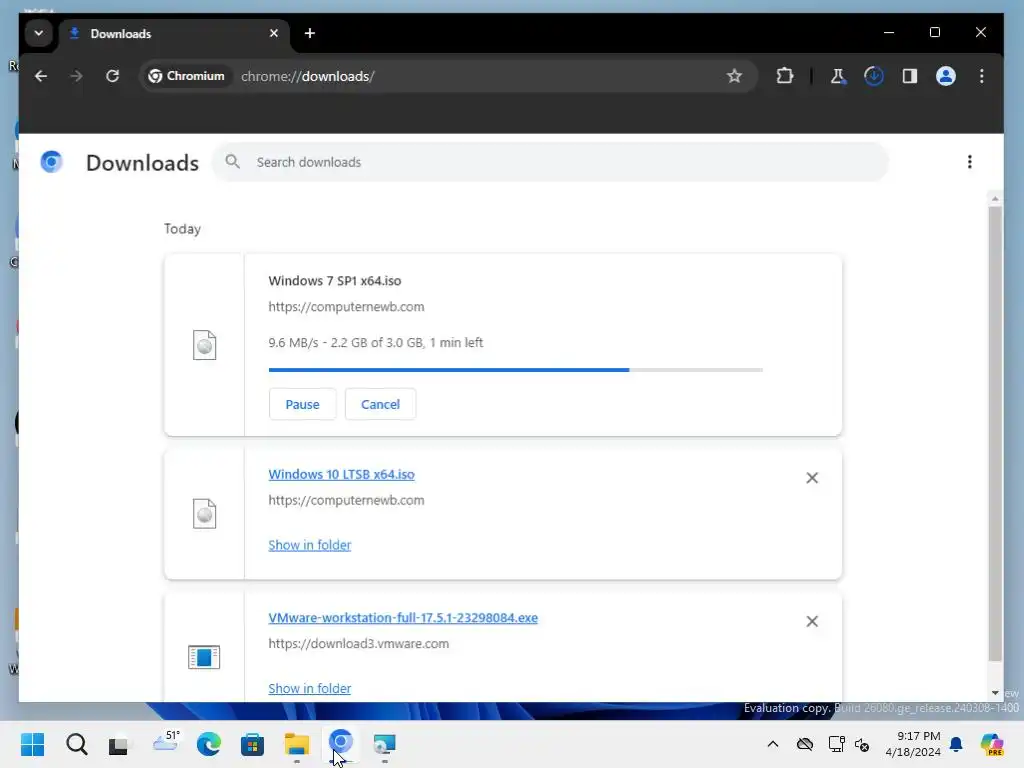
Task: Open the clock showing 9:17 PM
Action: (x=912, y=744)
